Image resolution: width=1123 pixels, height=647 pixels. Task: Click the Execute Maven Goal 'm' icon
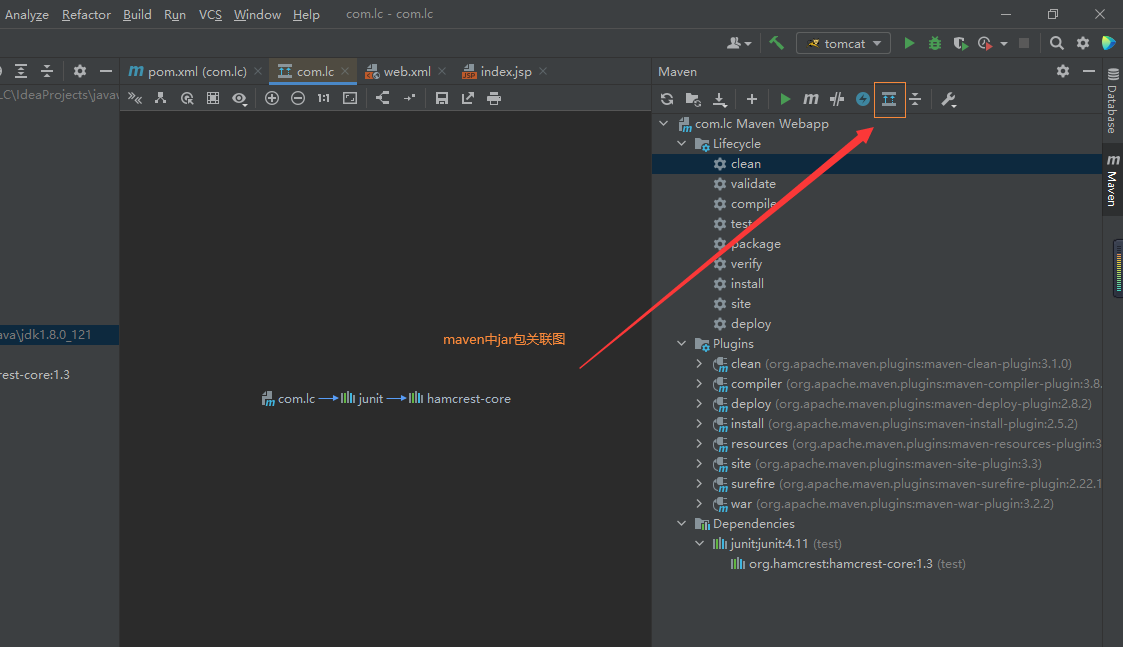pyautogui.click(x=811, y=99)
